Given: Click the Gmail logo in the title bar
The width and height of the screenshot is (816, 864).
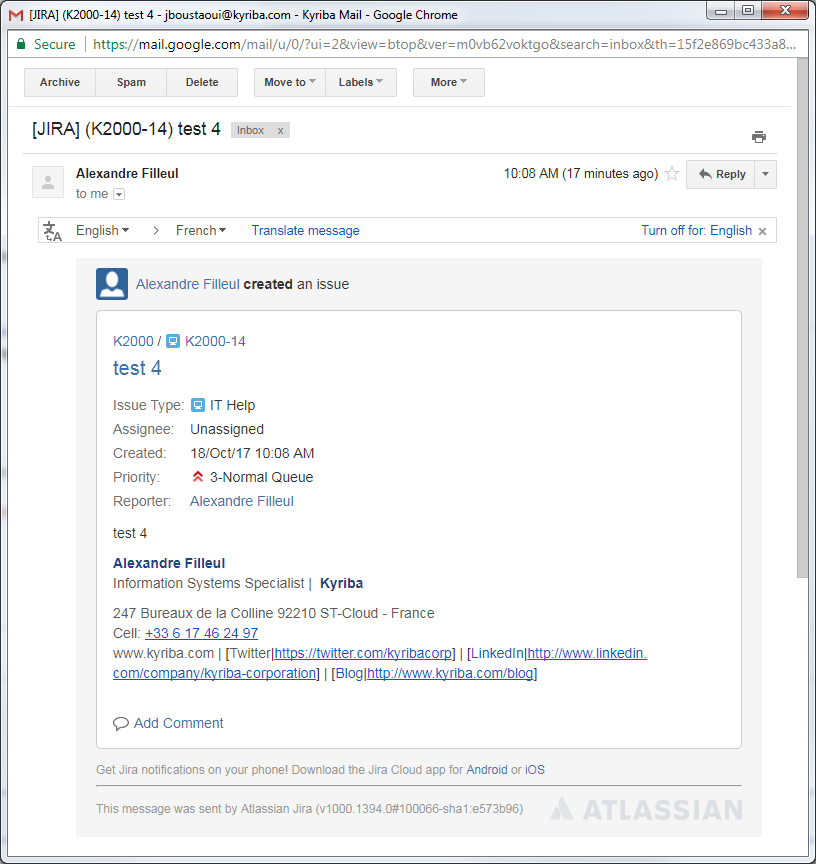Looking at the screenshot, I should click(13, 14).
